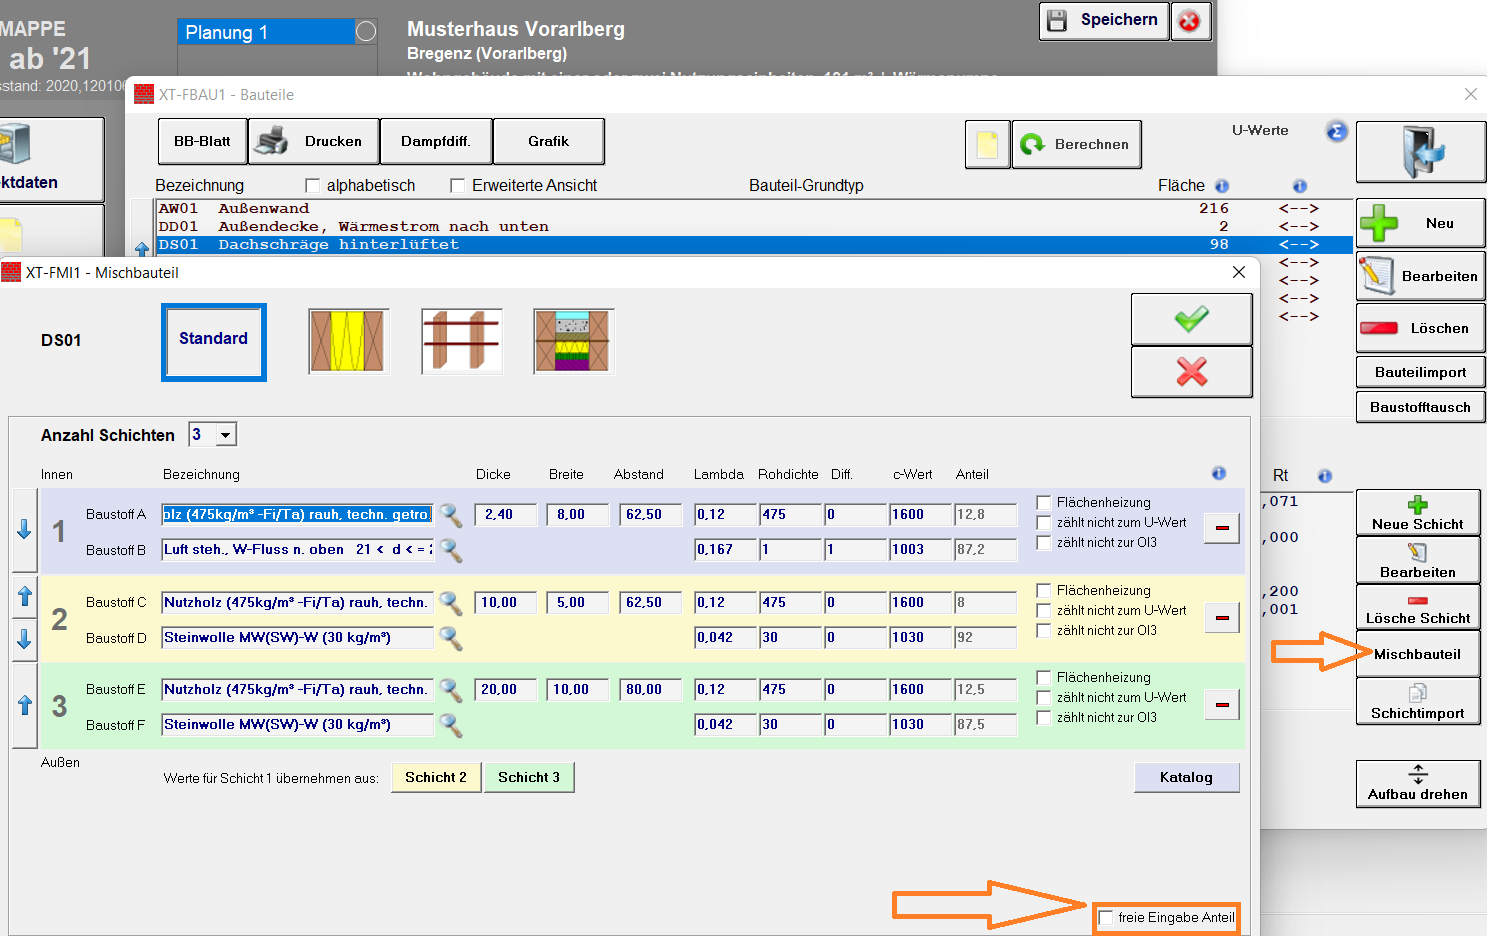Open Bauteilimport
The image size is (1487, 936).
pos(1420,372)
